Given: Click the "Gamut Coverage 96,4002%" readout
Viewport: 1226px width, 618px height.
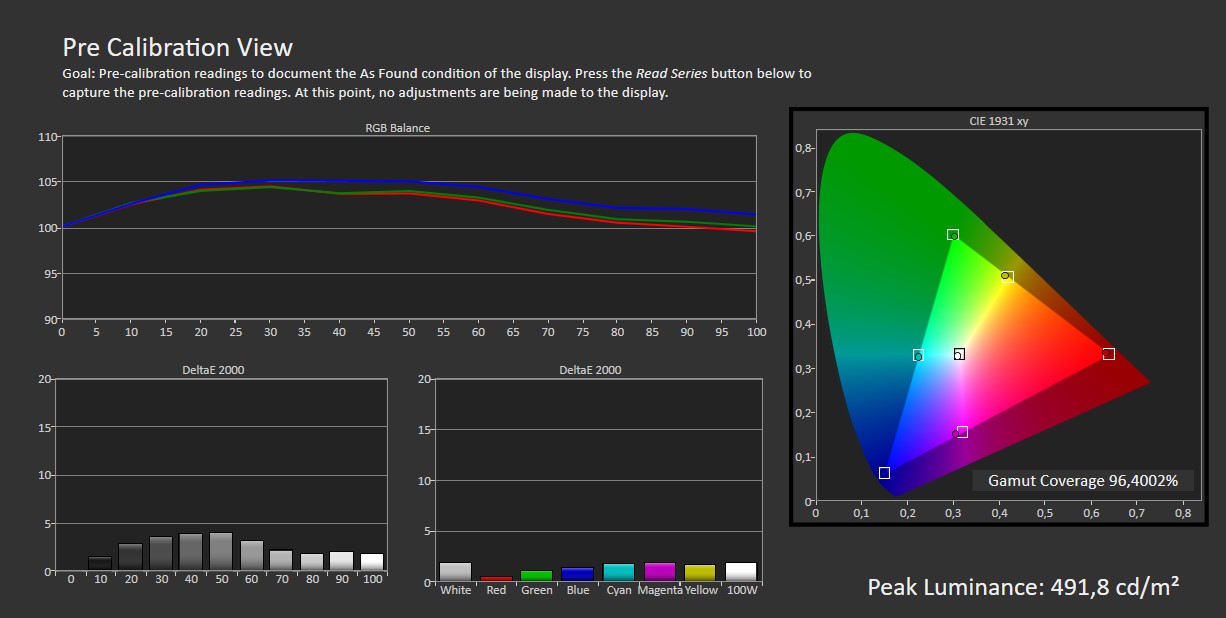Looking at the screenshot, I should click(x=1083, y=481).
